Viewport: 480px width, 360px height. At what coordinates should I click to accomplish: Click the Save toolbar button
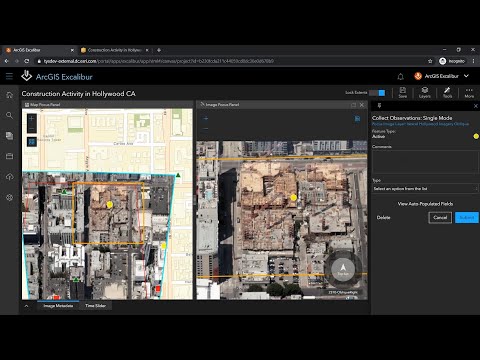coord(403,92)
